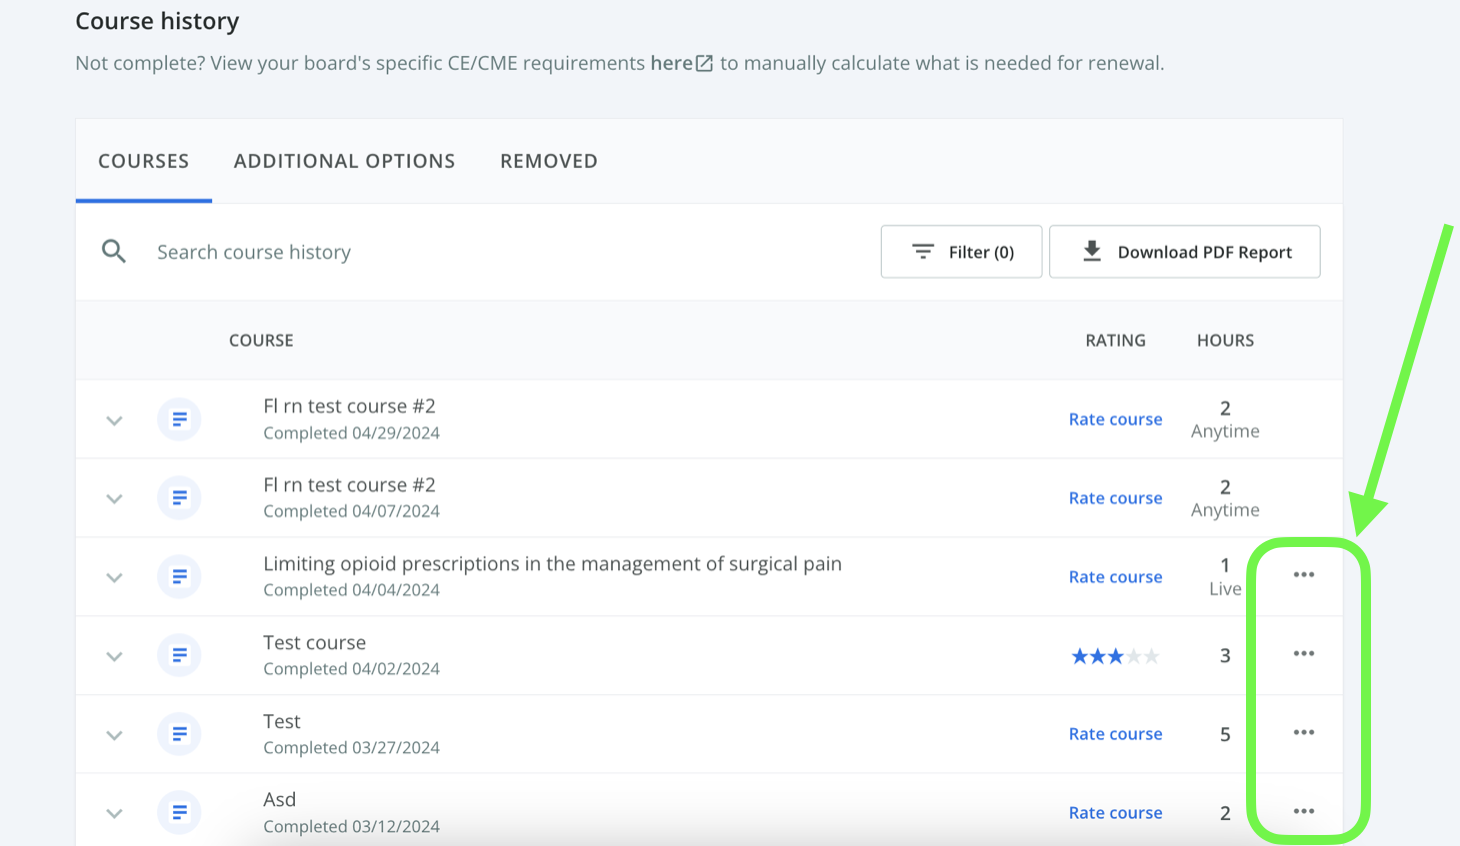Open three-dot menu for Test course row
This screenshot has width=1460, height=846.
coord(1303,654)
